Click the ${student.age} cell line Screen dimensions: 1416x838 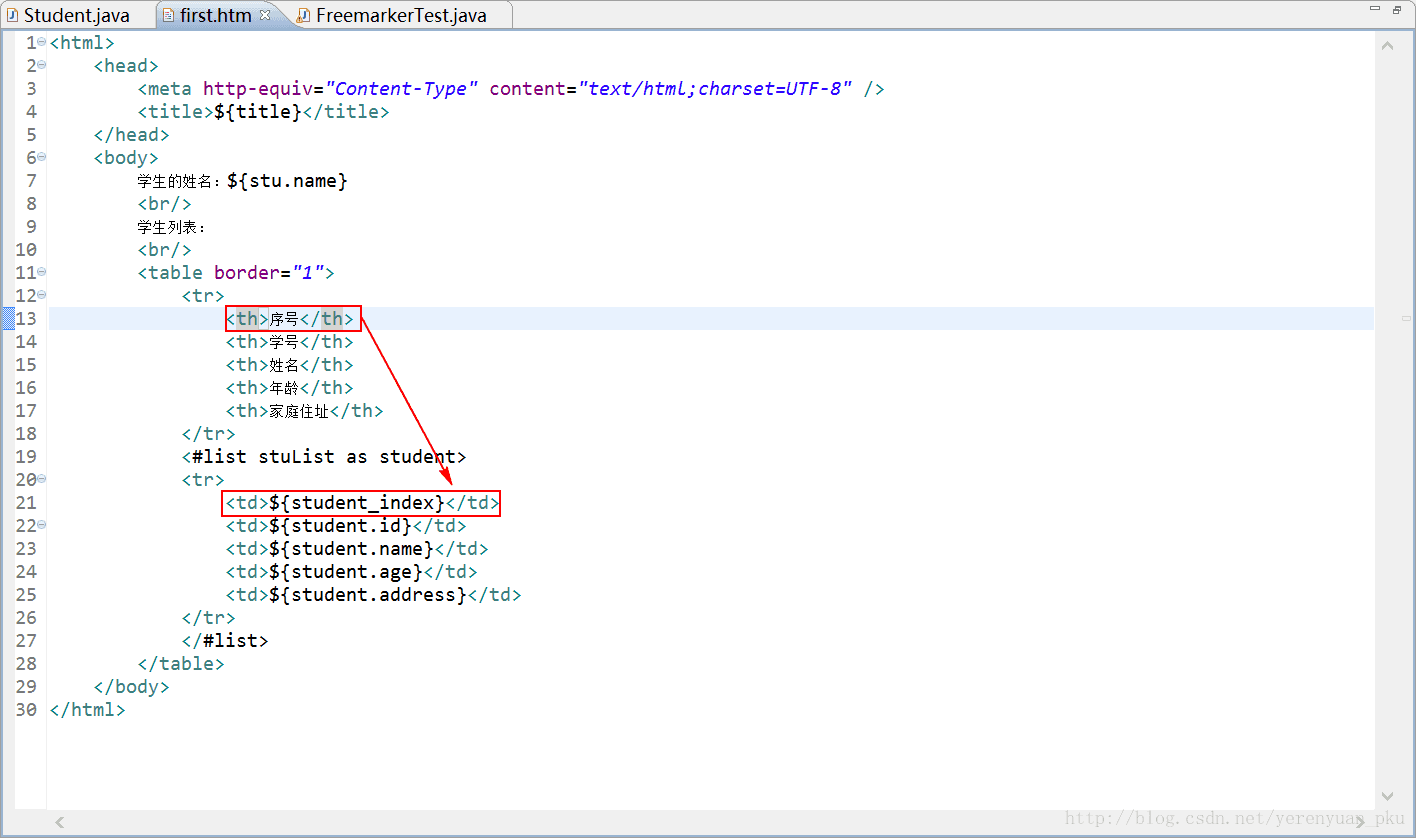pos(352,571)
